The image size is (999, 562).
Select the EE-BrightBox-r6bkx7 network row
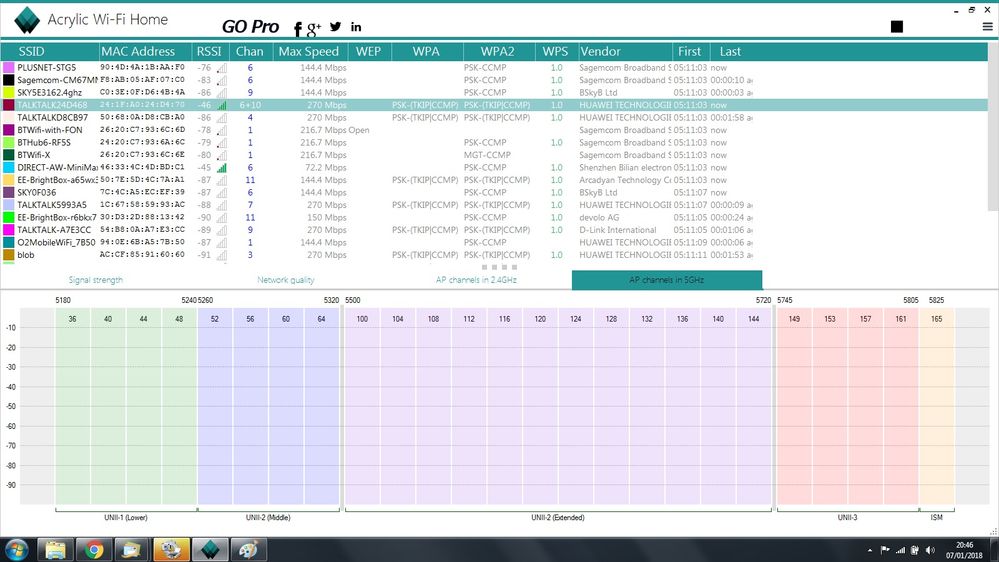pyautogui.click(x=494, y=217)
